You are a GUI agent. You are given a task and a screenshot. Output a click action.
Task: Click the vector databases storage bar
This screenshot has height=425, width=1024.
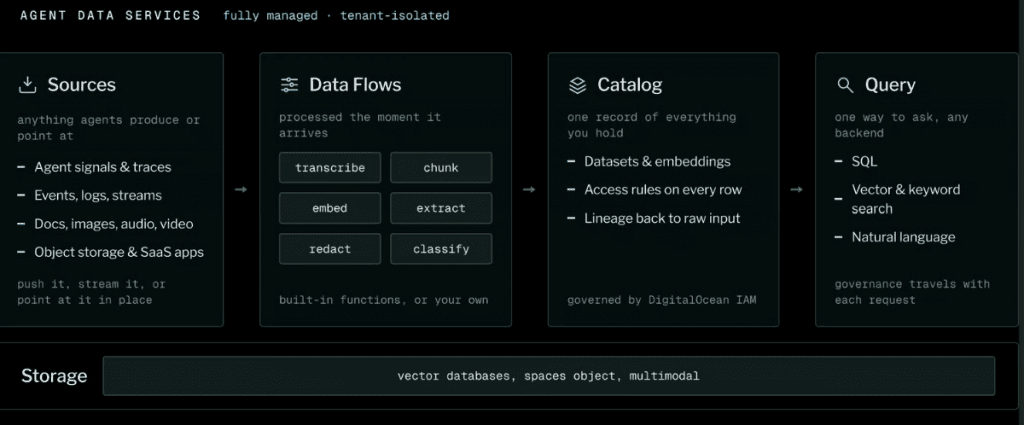(549, 376)
